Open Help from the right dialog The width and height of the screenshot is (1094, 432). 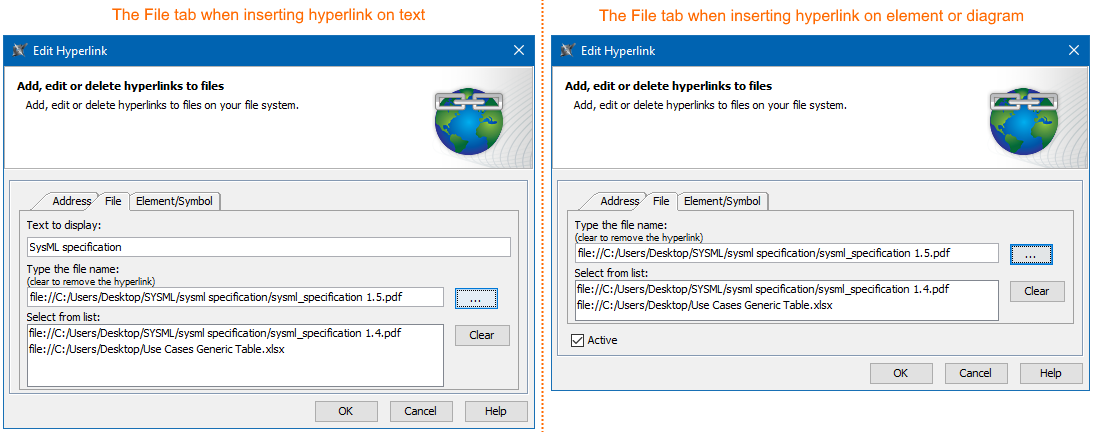click(x=1050, y=373)
